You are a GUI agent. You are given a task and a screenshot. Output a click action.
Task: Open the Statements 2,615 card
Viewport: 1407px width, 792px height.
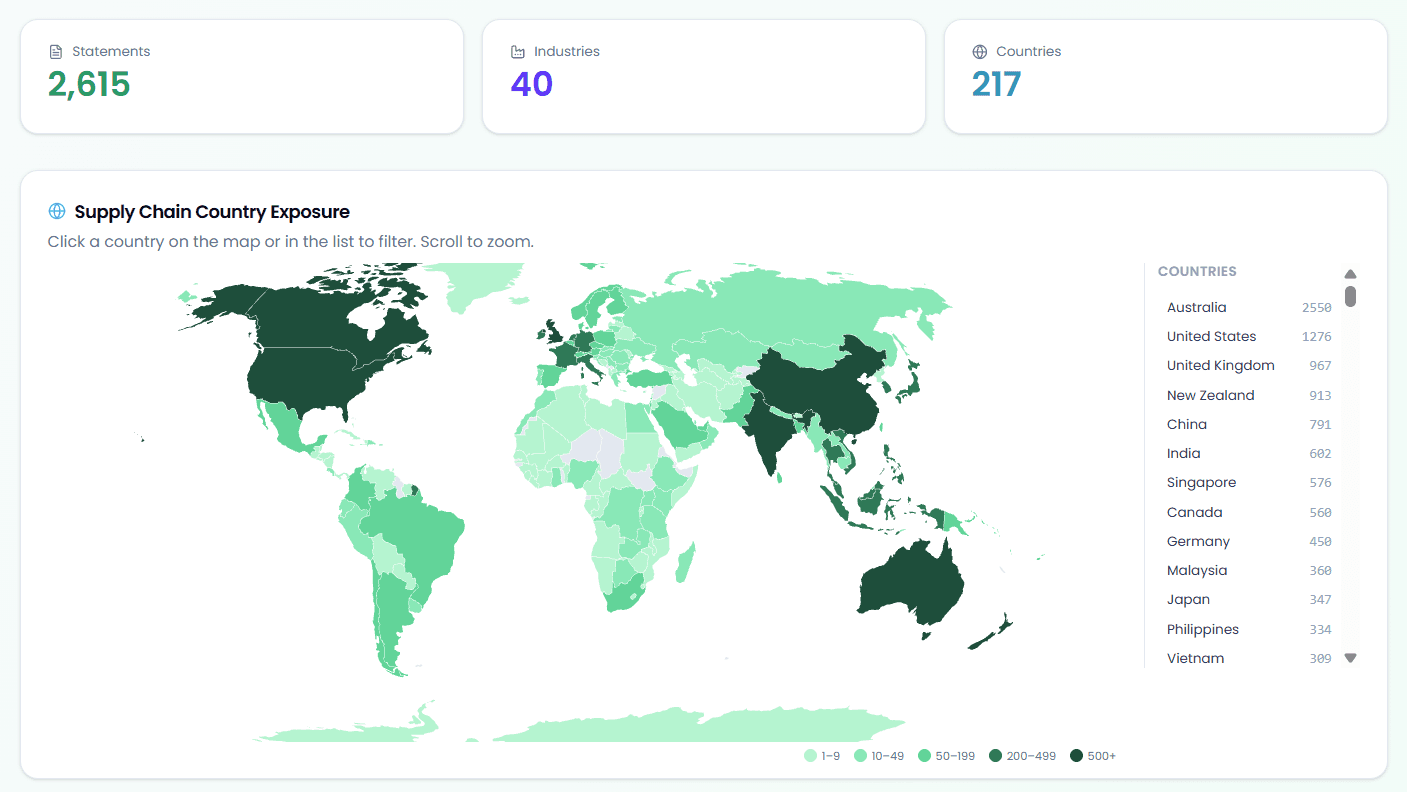(x=242, y=76)
